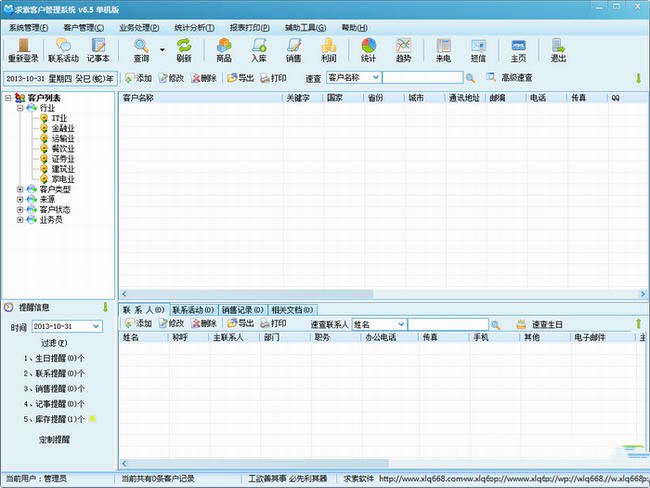Click green arrow beside 提醒信息 header
The image size is (650, 488).
[105, 307]
